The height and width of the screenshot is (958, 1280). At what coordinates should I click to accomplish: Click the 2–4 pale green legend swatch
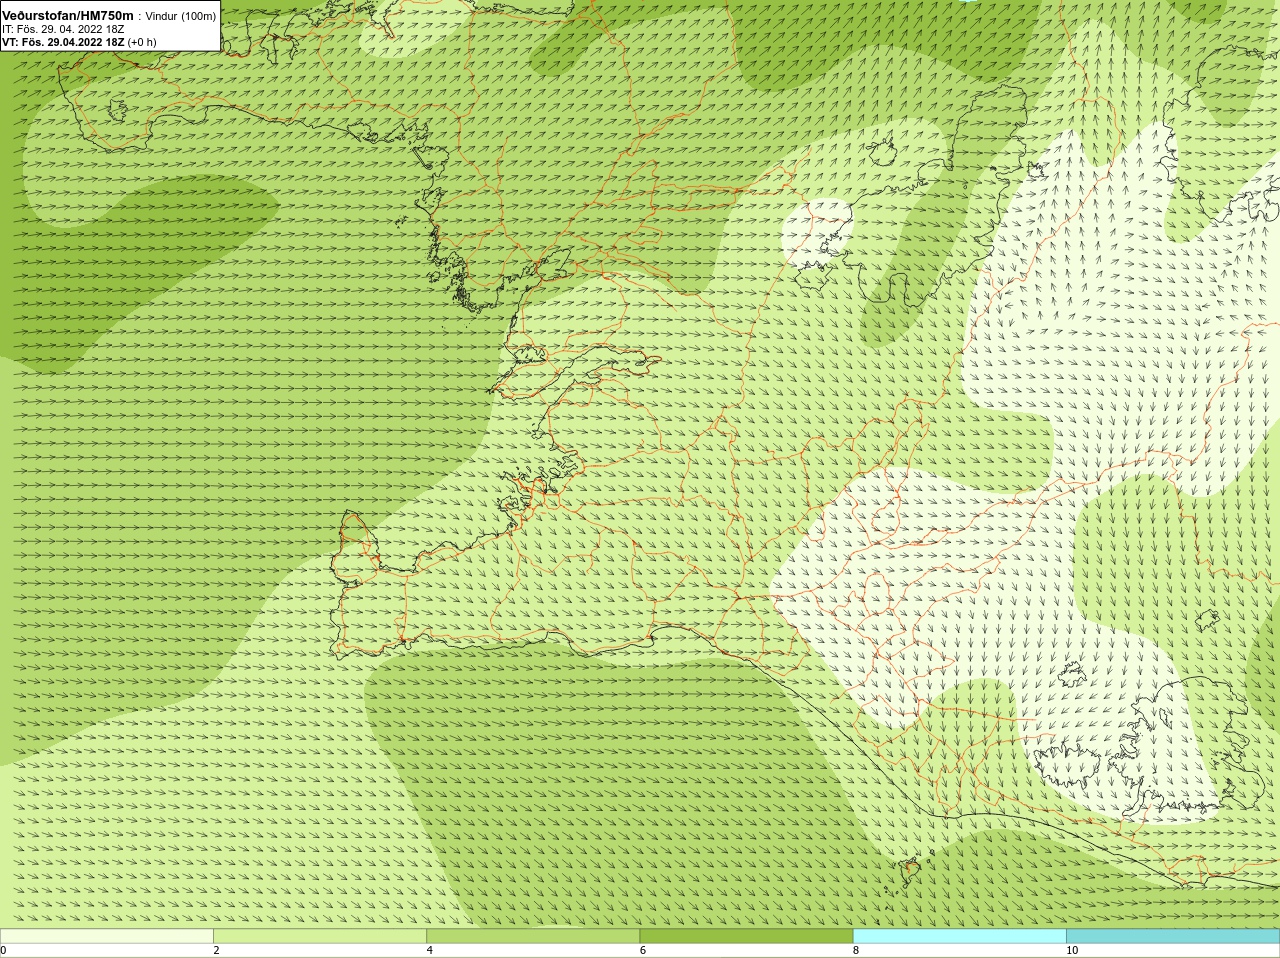pyautogui.click(x=319, y=936)
